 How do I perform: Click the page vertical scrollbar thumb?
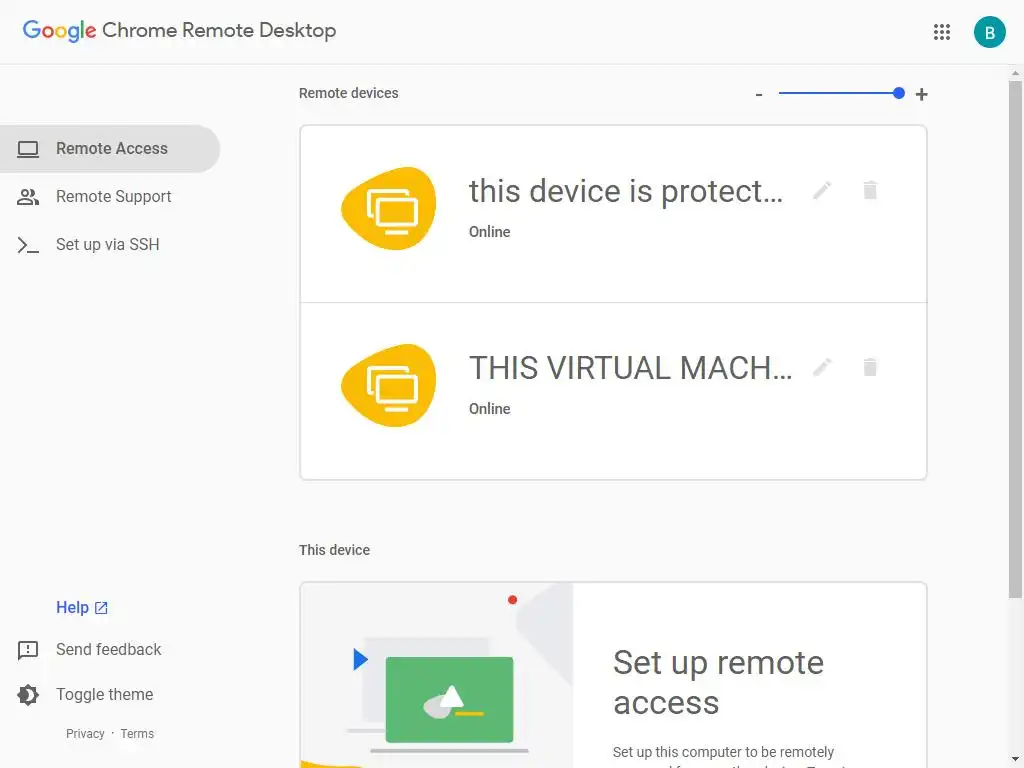pyautogui.click(x=1015, y=340)
